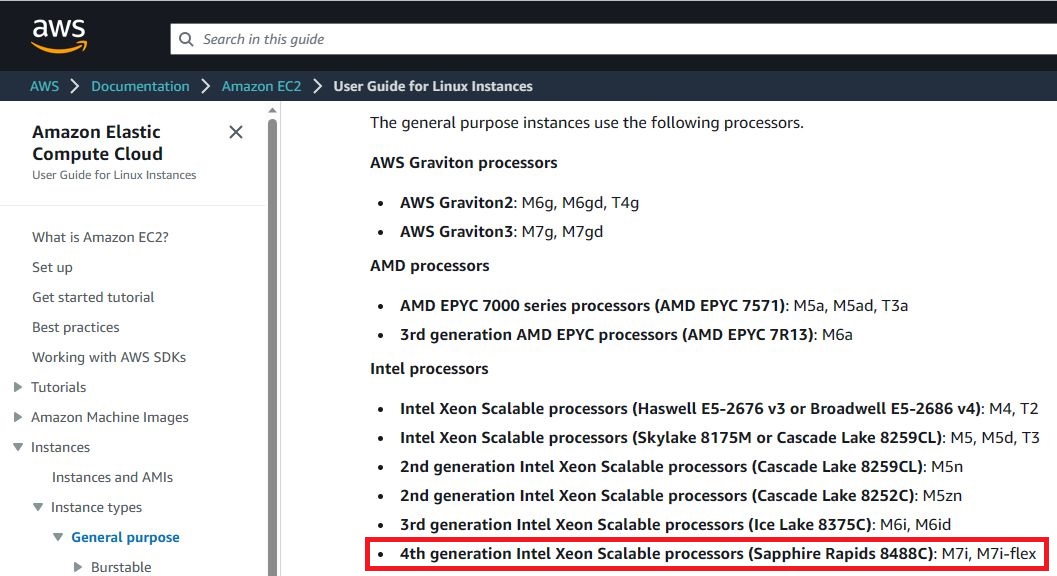
Task: Open the Instances and AMIs page
Action: (x=112, y=477)
